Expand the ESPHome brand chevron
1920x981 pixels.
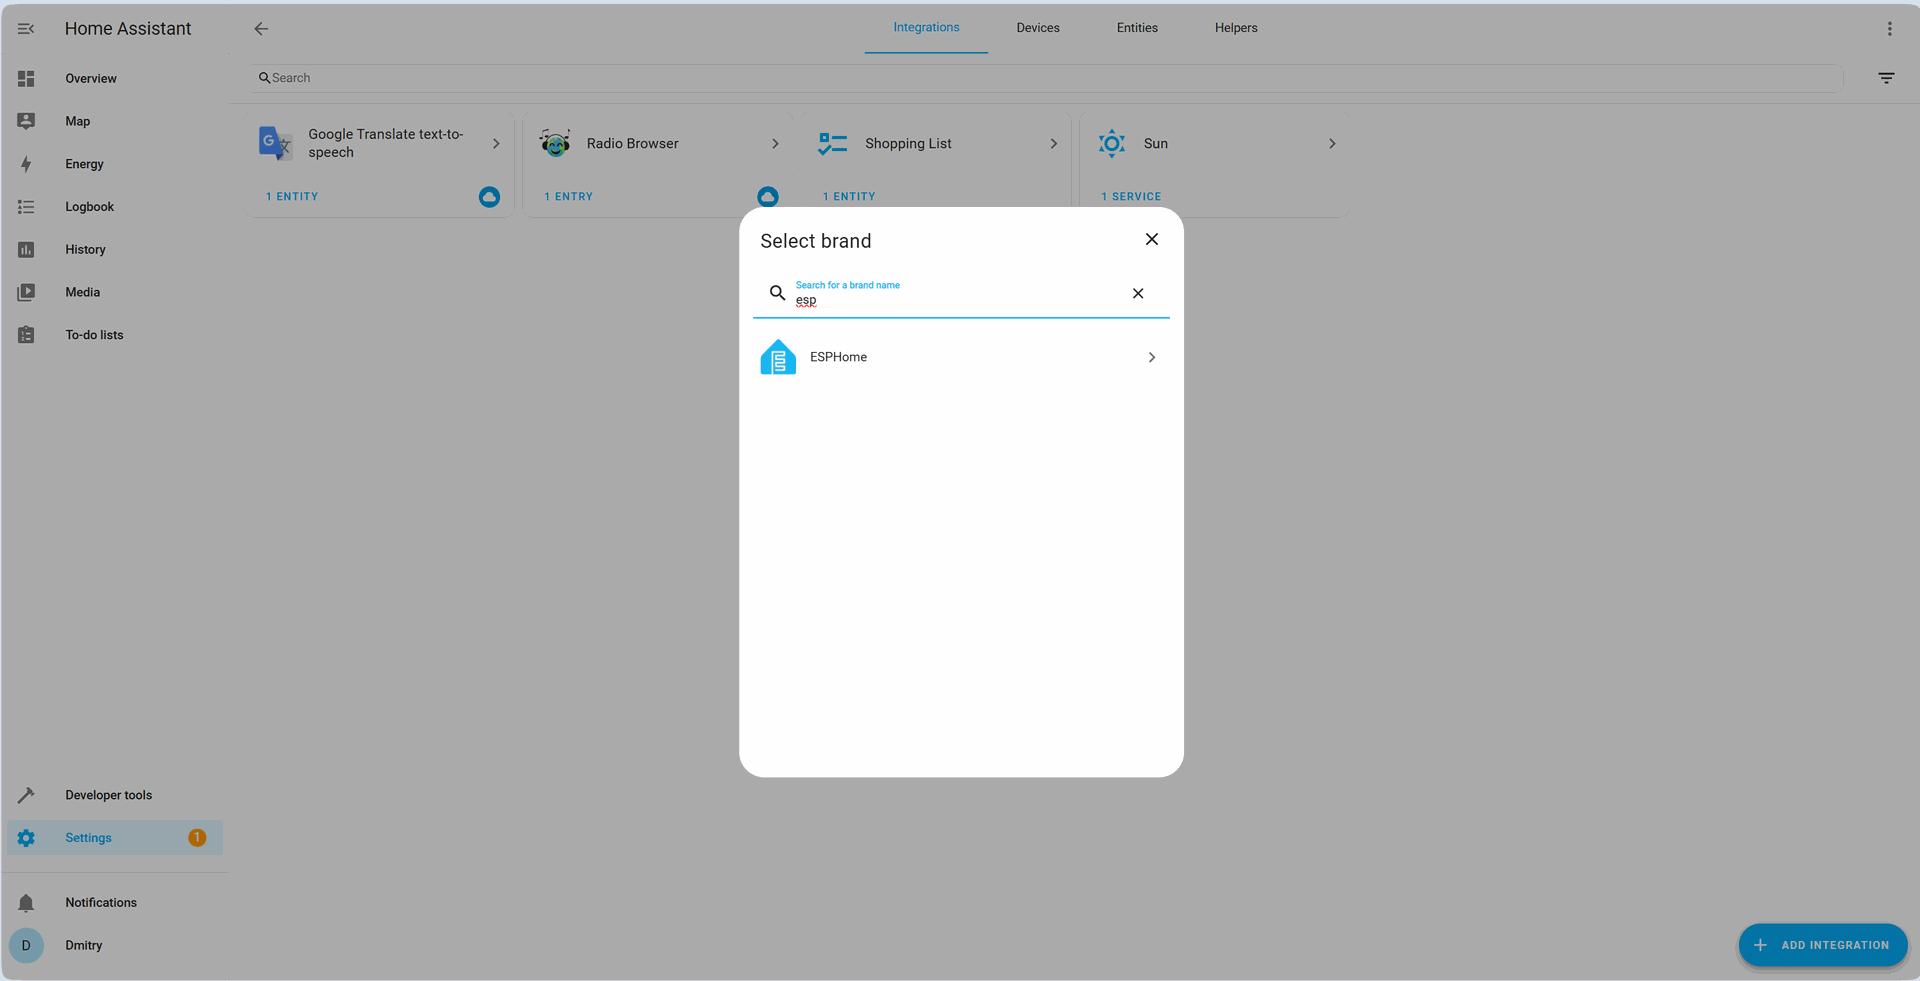click(1152, 357)
